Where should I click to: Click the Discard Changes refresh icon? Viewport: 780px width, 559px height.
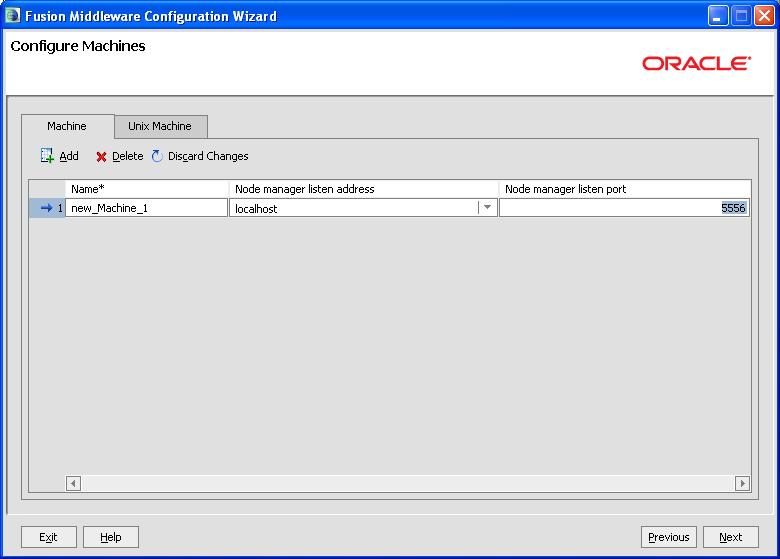(x=157, y=156)
